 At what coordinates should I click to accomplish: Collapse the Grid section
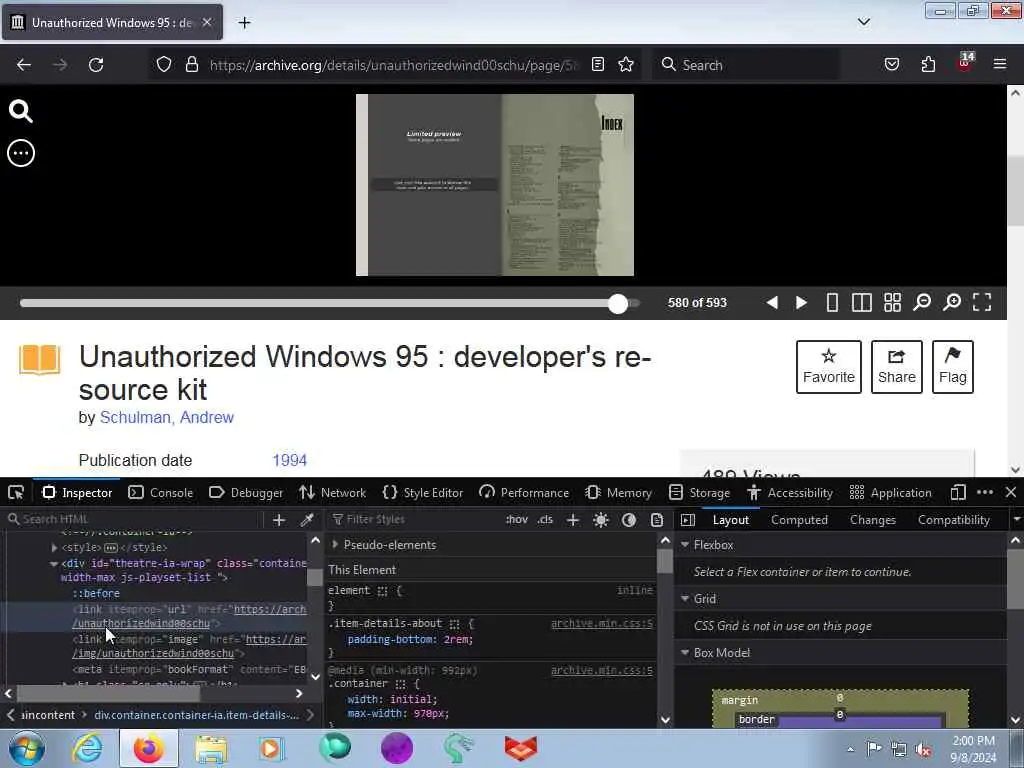pos(685,599)
